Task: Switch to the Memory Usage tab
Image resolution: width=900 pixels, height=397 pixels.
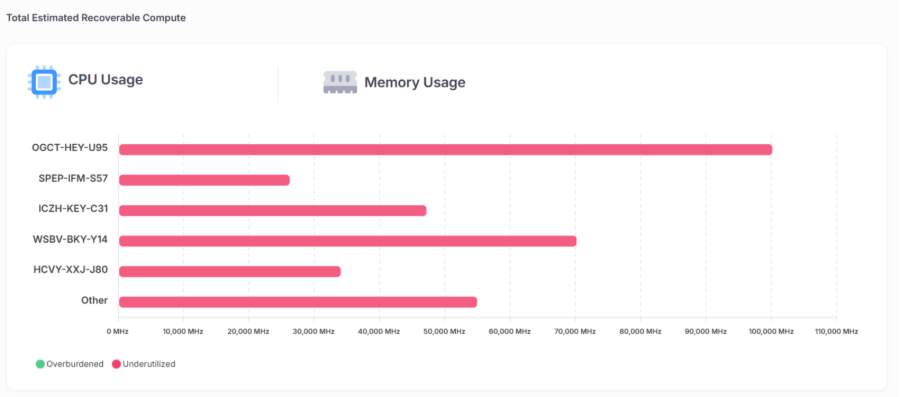Action: (394, 83)
